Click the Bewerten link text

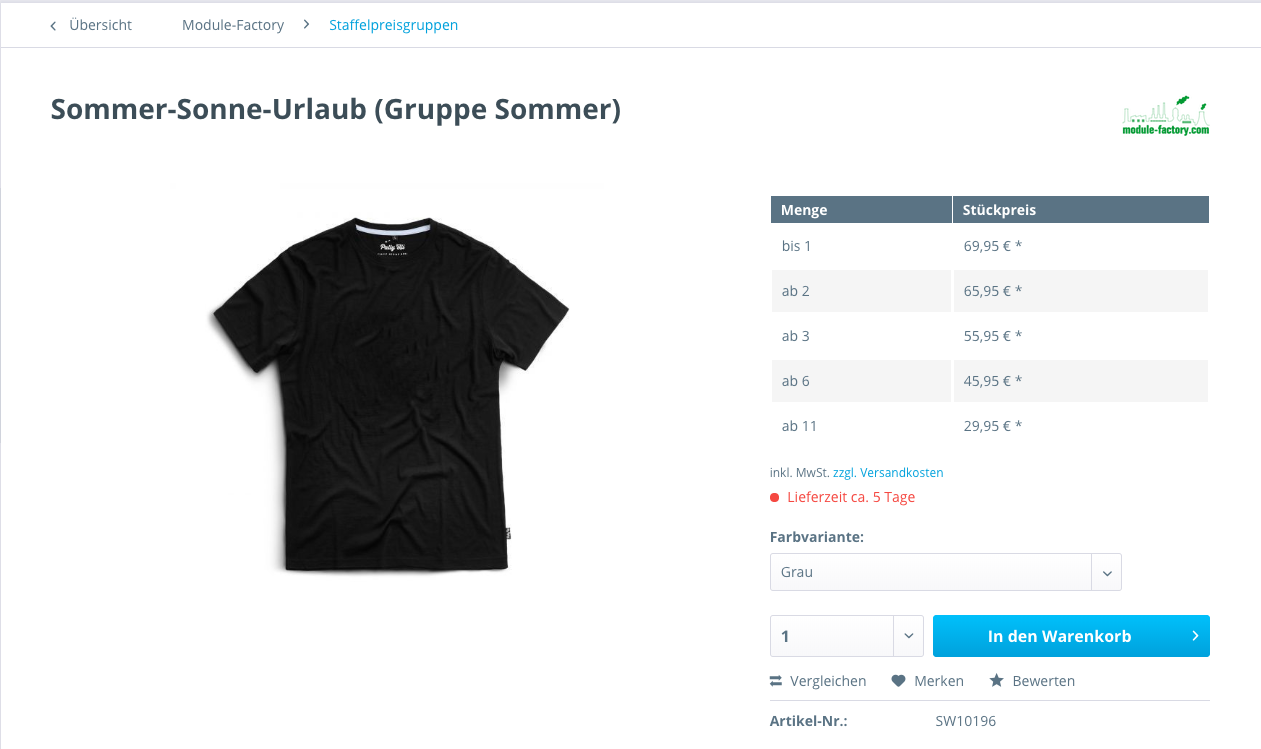[x=1044, y=681]
